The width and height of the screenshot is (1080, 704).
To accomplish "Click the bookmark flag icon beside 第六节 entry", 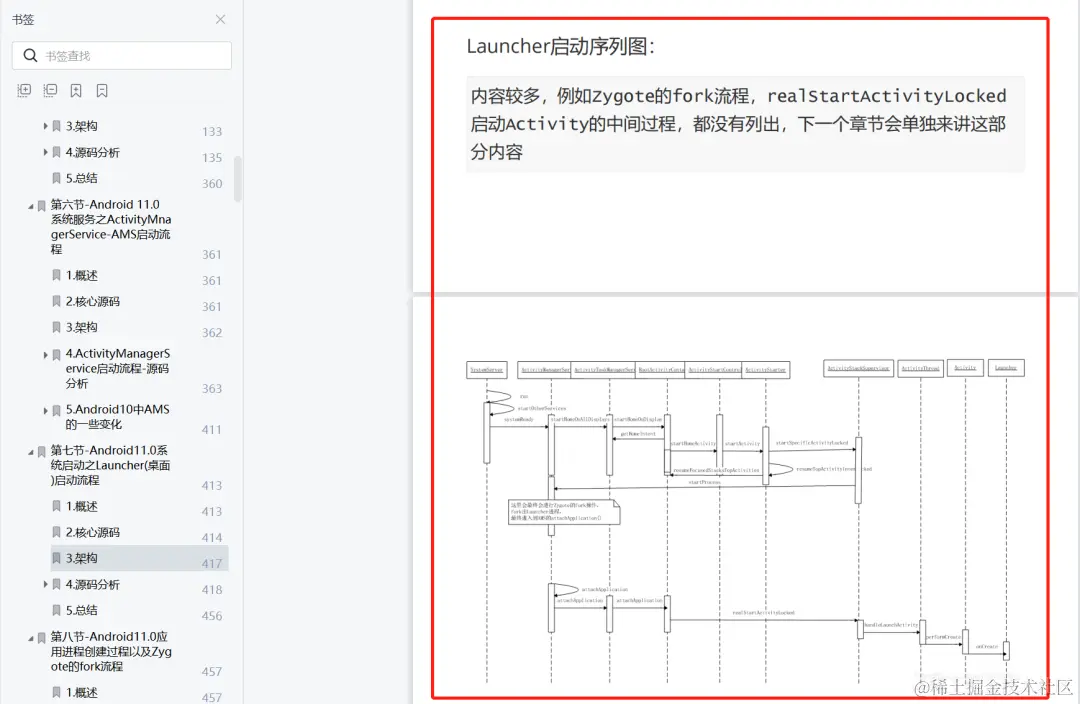I will pyautogui.click(x=39, y=205).
